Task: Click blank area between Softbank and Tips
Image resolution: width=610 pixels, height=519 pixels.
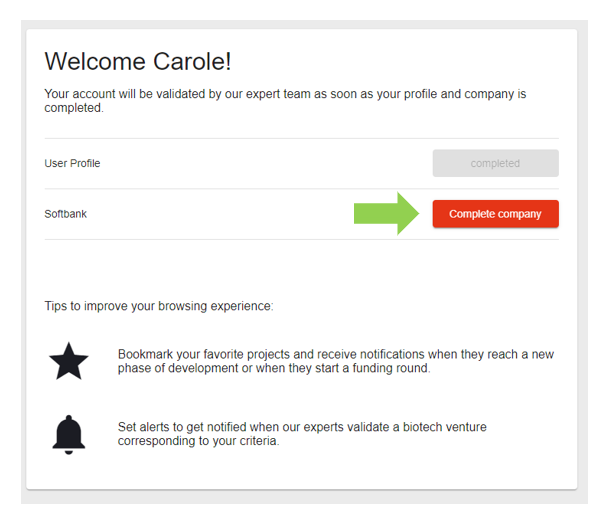Action: tap(301, 270)
